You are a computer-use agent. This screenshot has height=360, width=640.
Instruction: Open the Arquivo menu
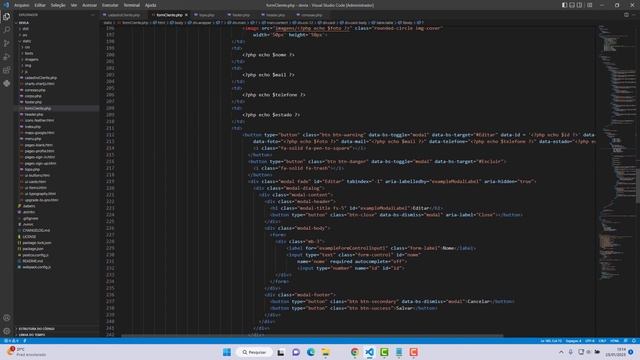tap(22, 5)
